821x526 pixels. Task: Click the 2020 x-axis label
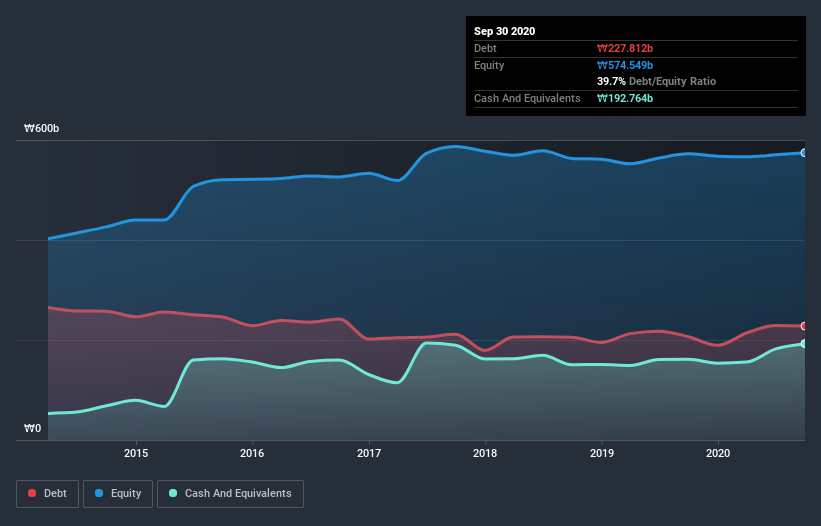coord(718,453)
